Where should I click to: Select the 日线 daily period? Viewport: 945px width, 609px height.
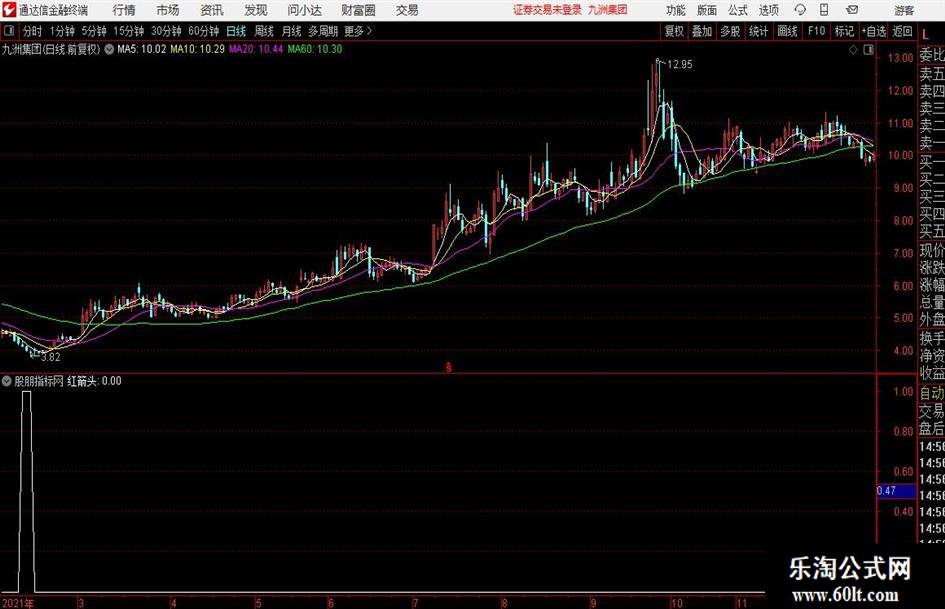point(236,31)
